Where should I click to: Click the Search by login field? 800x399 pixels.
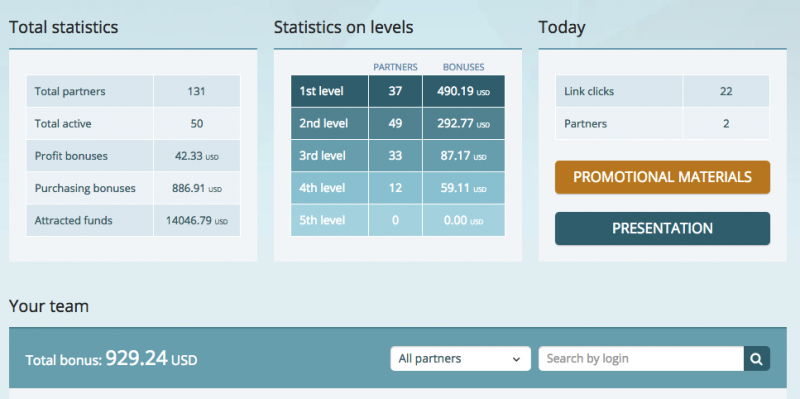point(641,359)
